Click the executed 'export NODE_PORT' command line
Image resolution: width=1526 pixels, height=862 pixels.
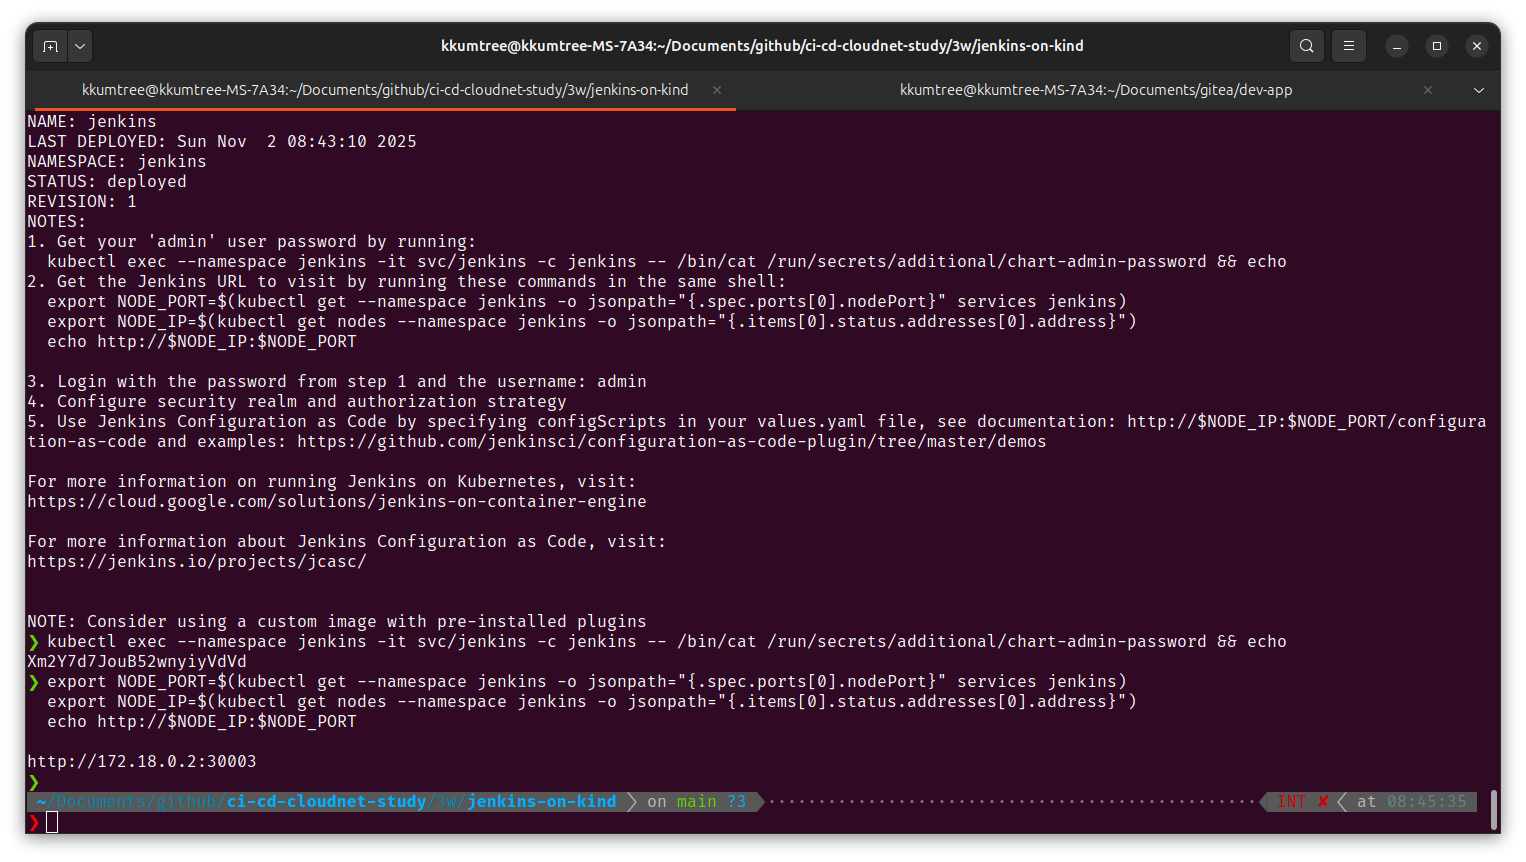(587, 682)
